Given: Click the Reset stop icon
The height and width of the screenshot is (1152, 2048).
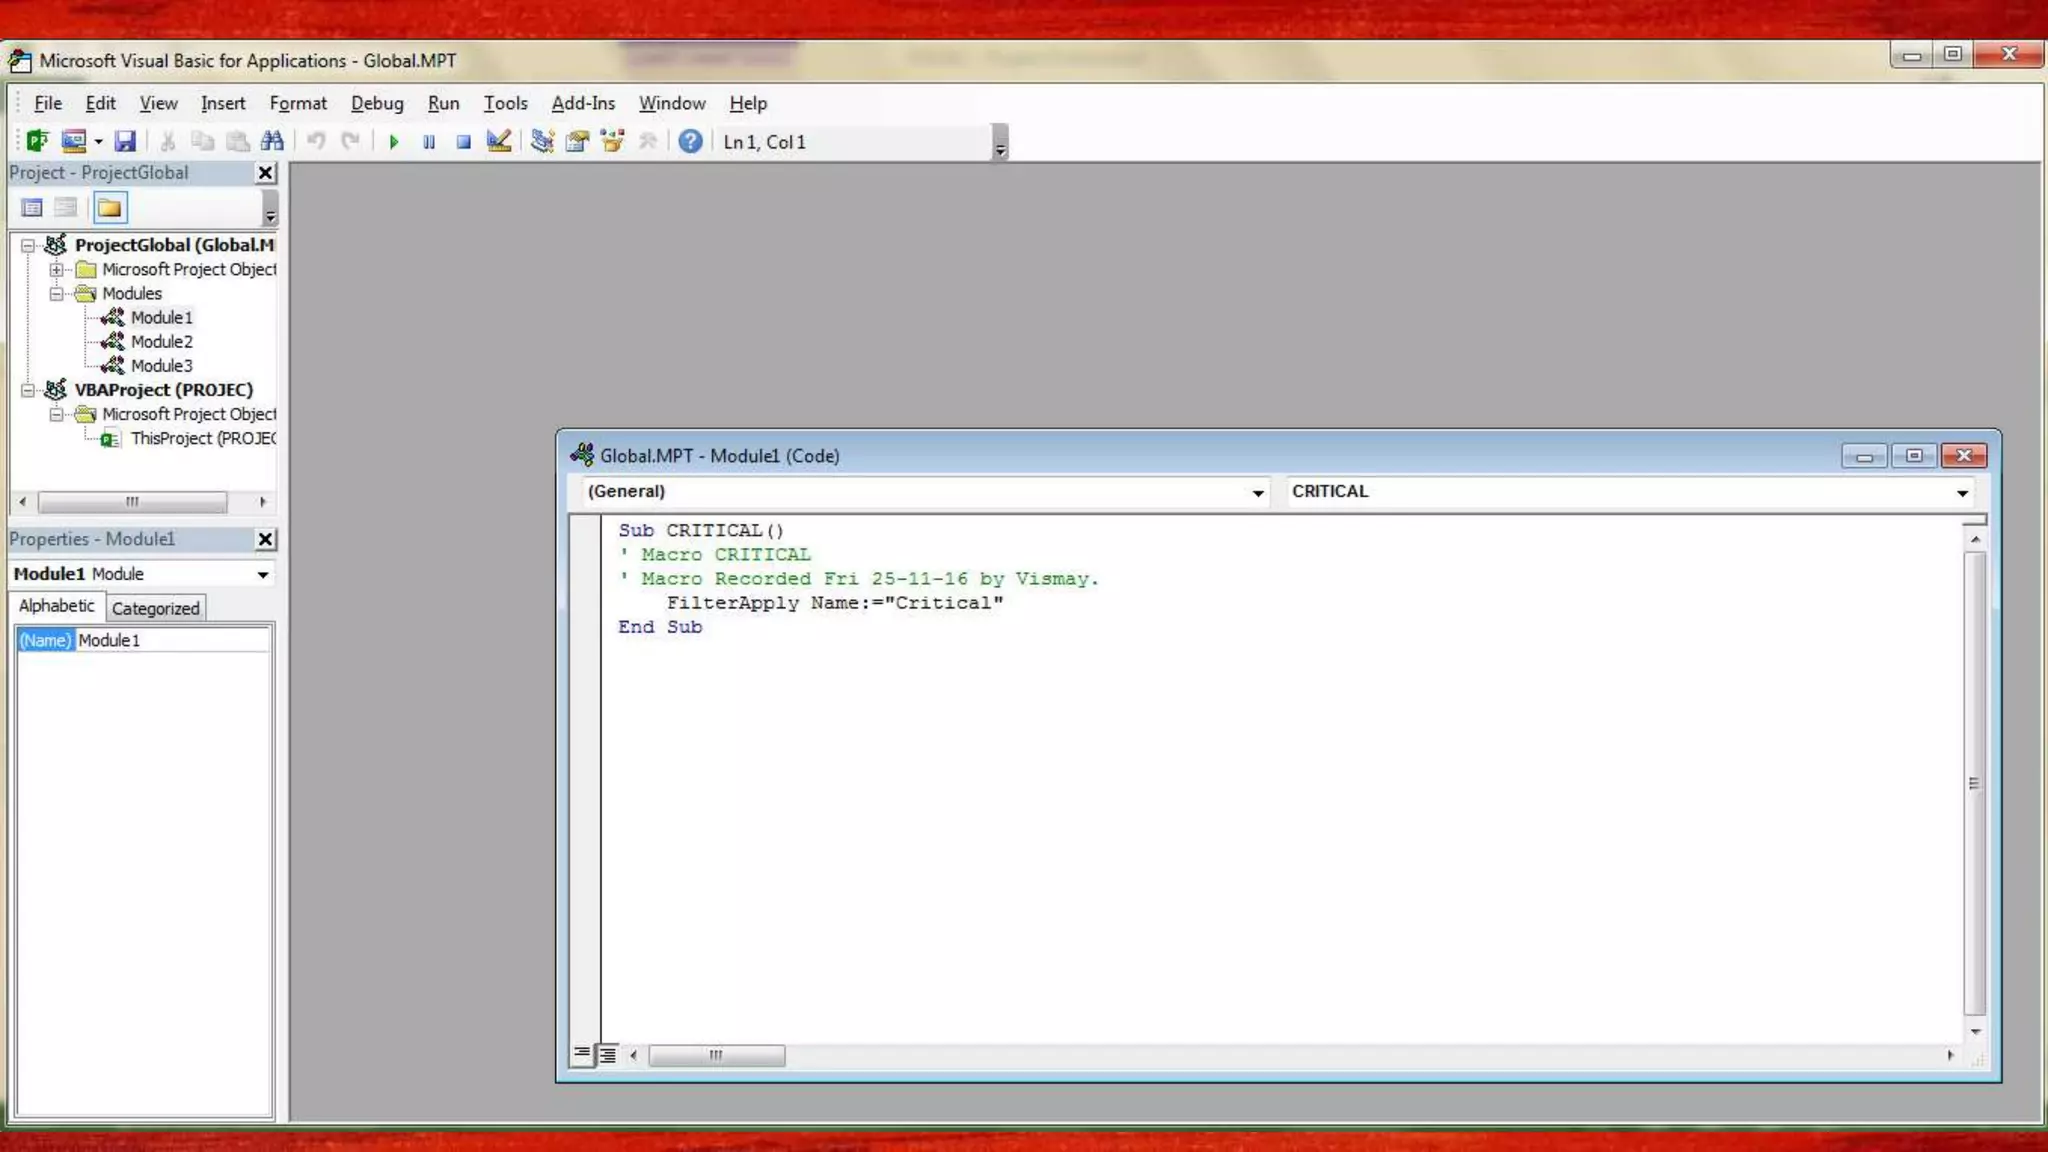Looking at the screenshot, I should (463, 142).
